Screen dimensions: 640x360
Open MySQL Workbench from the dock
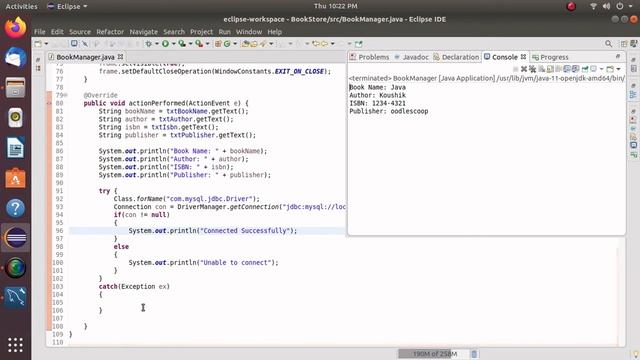[16, 297]
